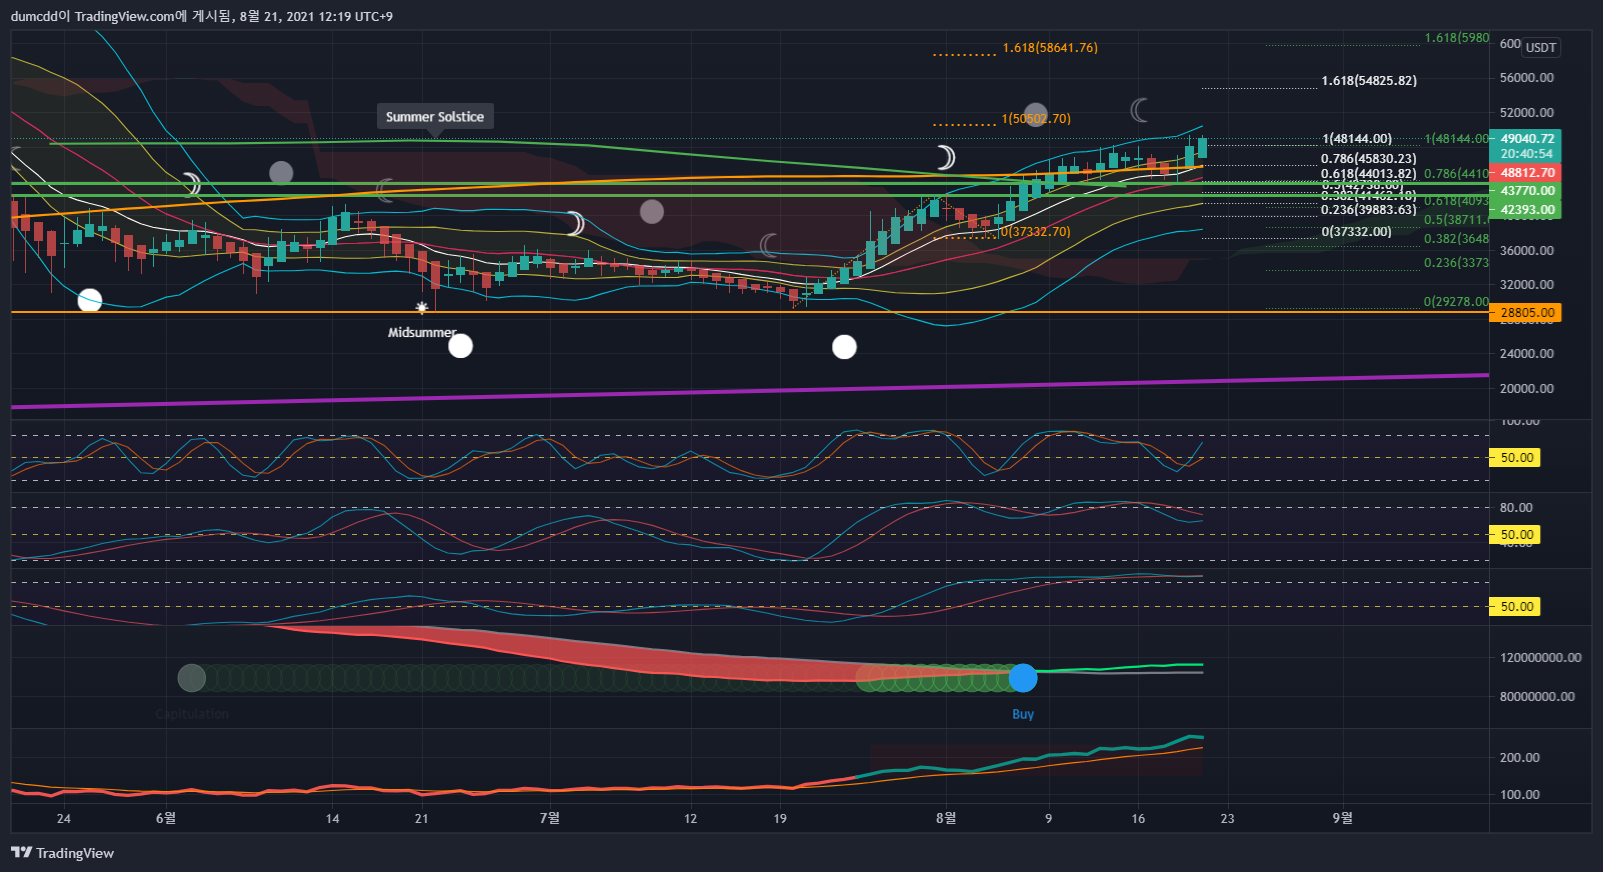Click the header publication text with TradingView.com
Viewport: 1603px width, 872px height.
[x=201, y=16]
